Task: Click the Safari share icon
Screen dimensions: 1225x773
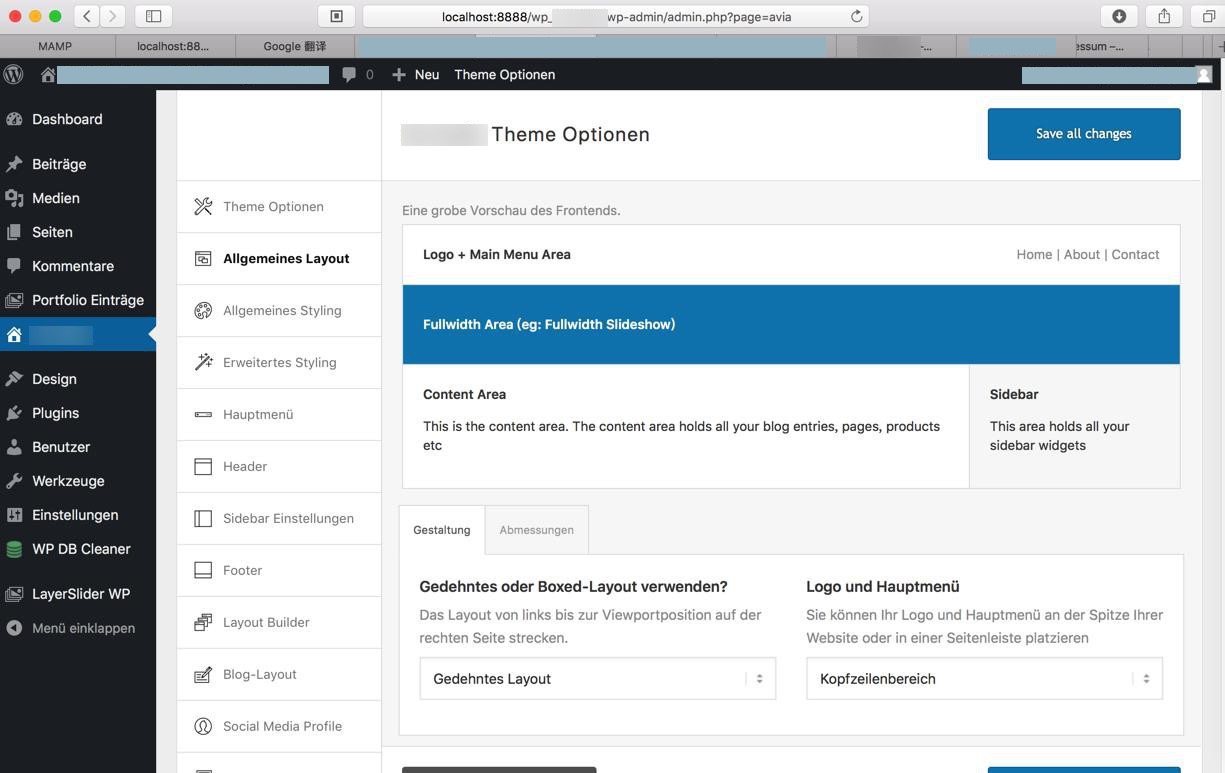Action: (1164, 16)
